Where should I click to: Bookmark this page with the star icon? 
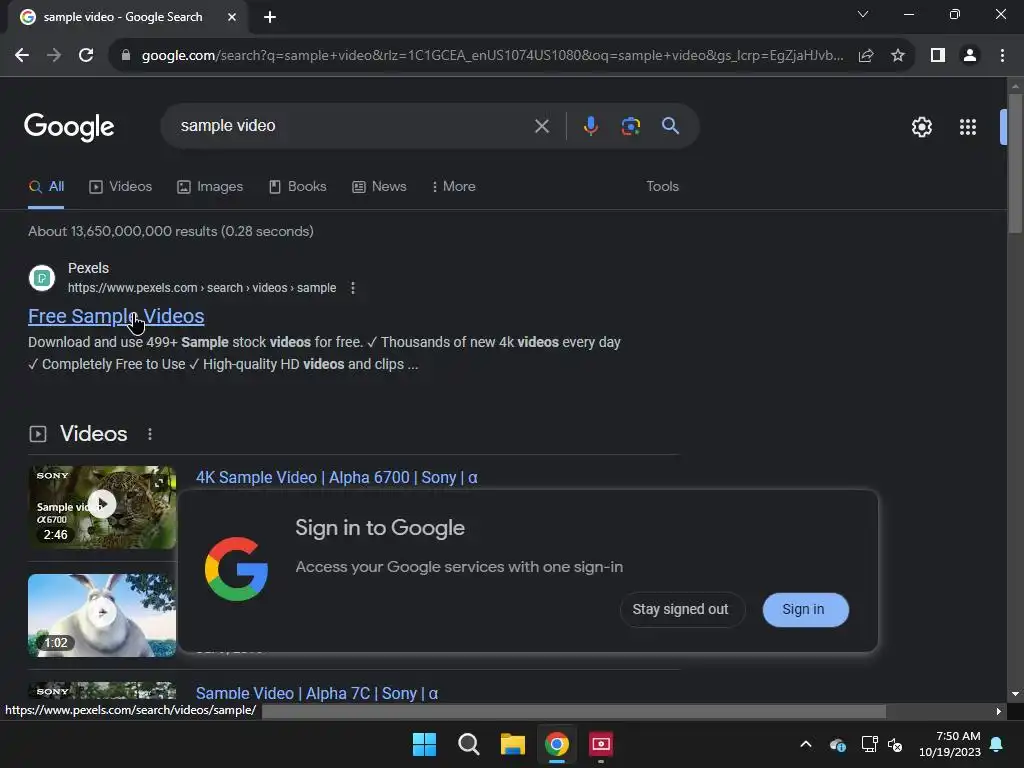(898, 56)
